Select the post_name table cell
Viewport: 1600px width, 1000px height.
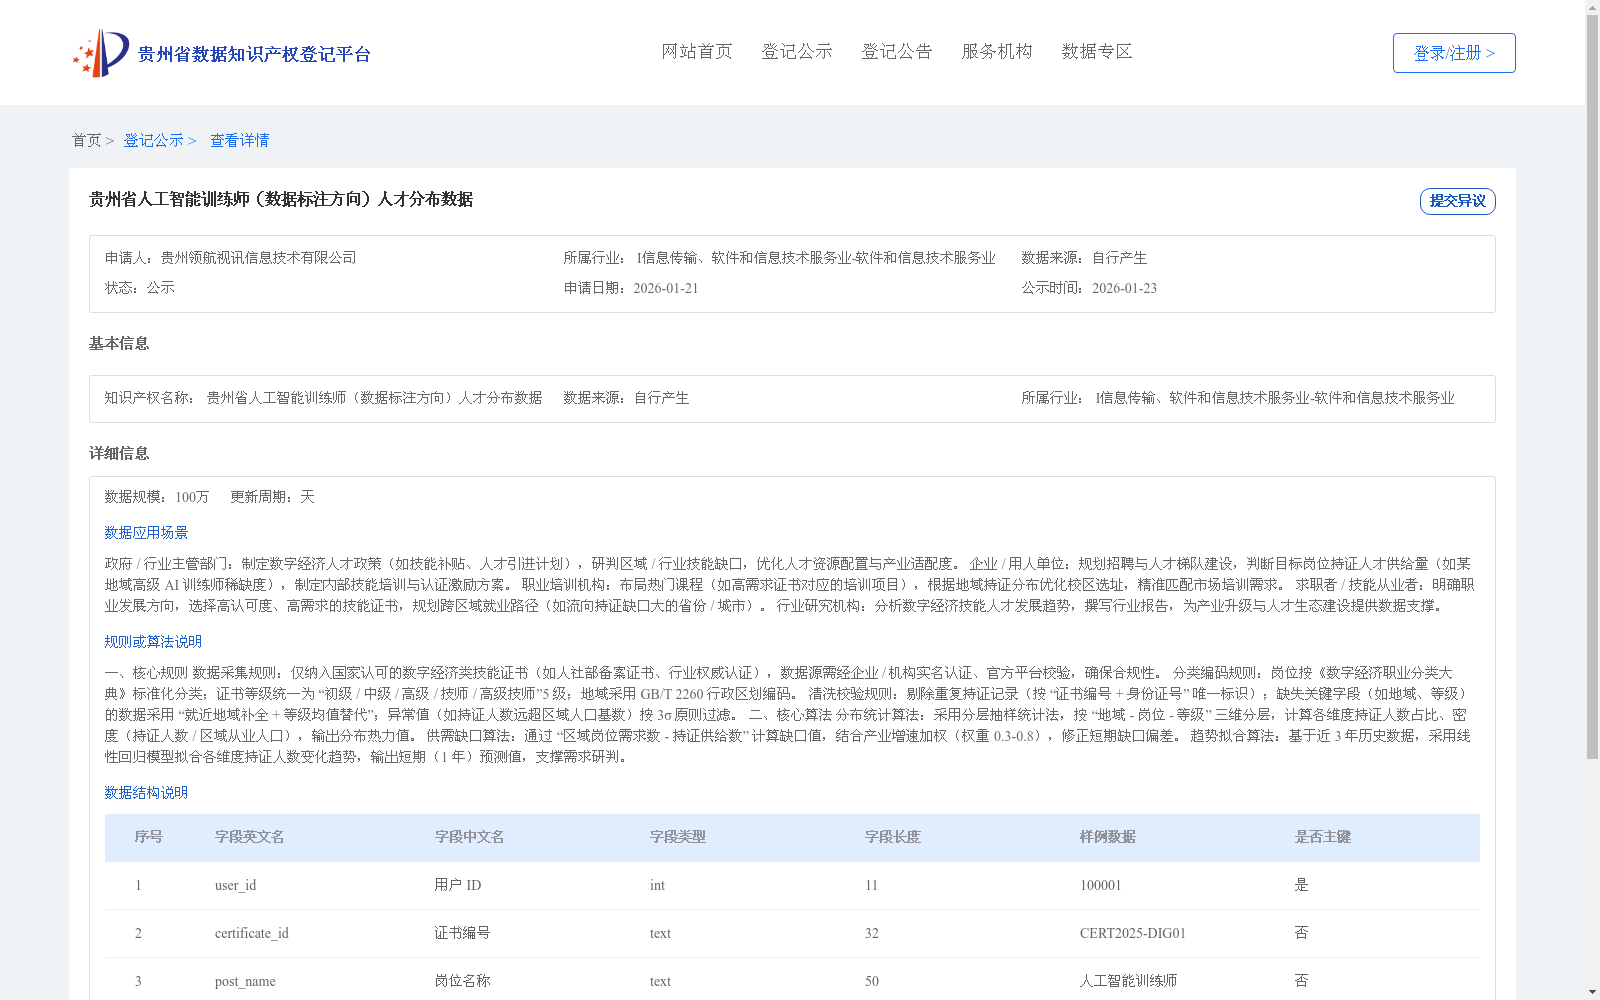click(x=245, y=981)
